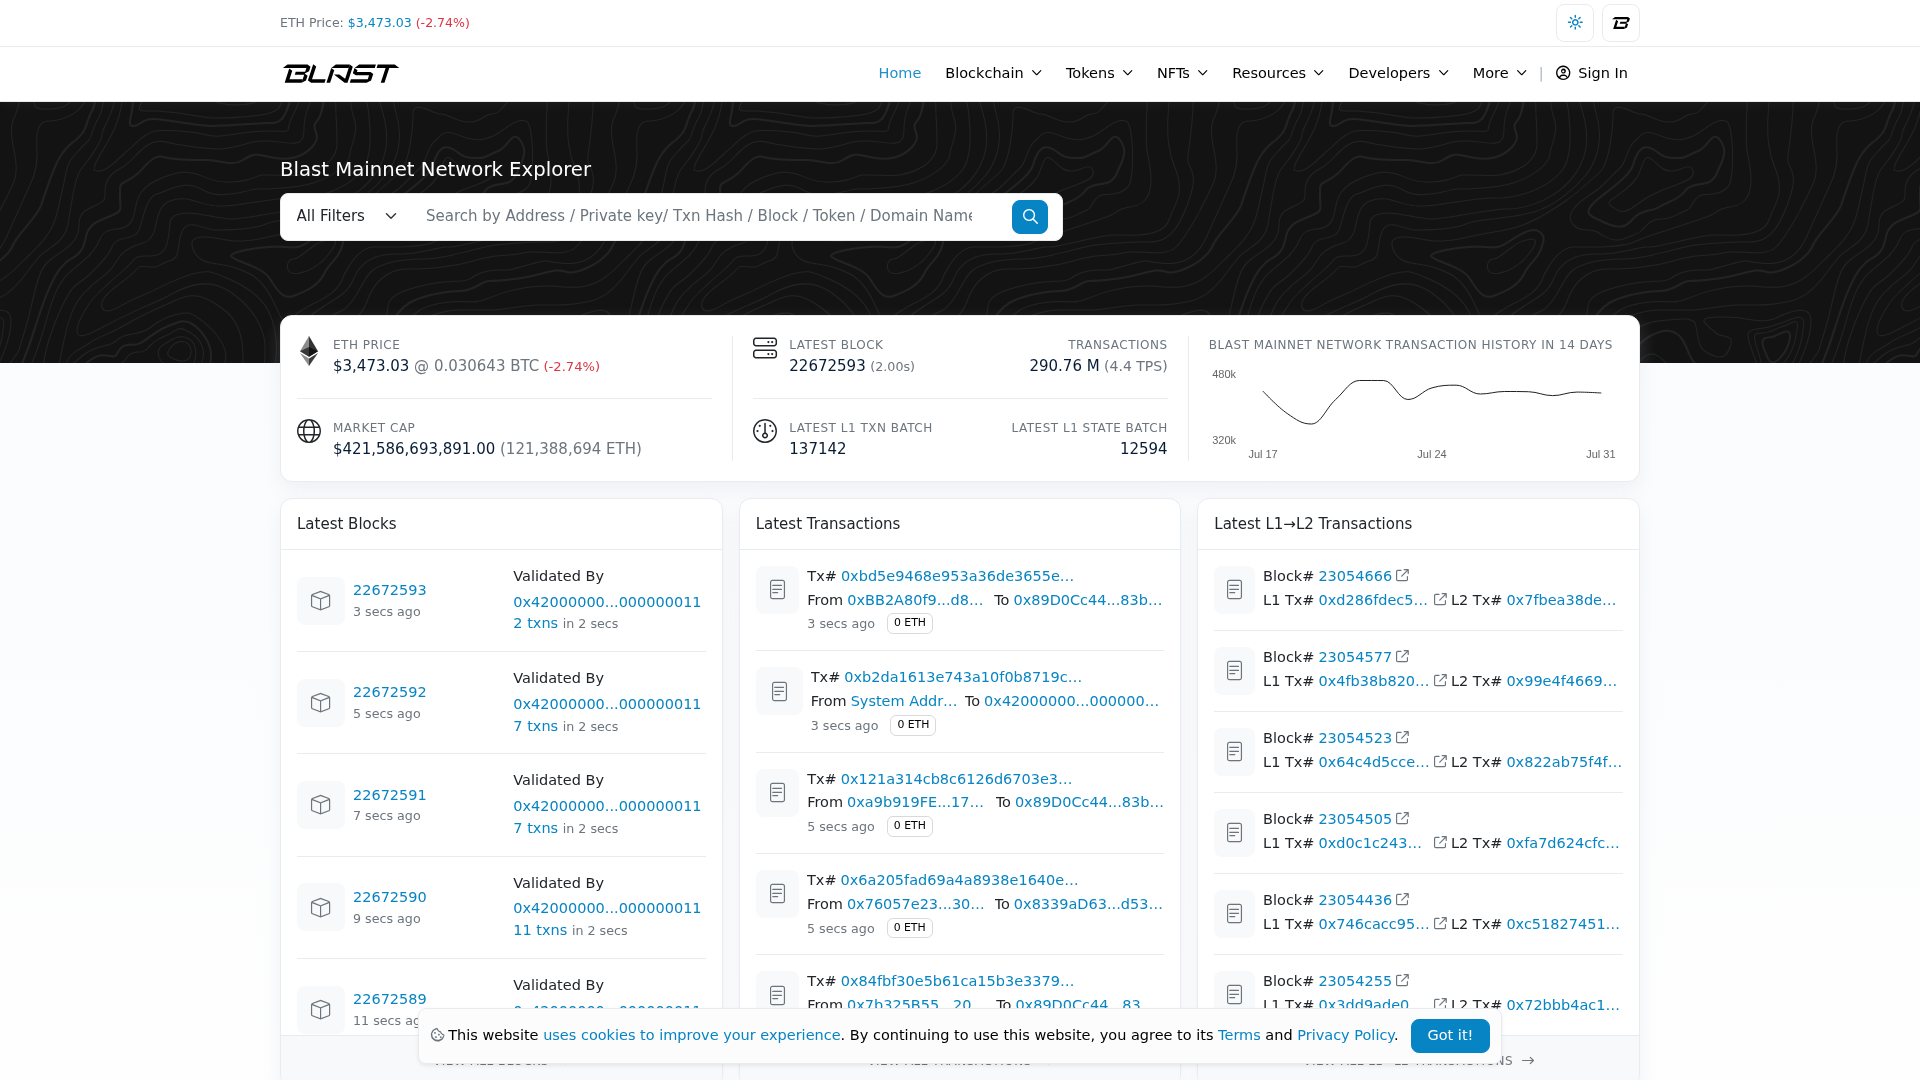The width and height of the screenshot is (1920, 1080).
Task: Click the globe icon next to Market Cap
Action: 309,432
